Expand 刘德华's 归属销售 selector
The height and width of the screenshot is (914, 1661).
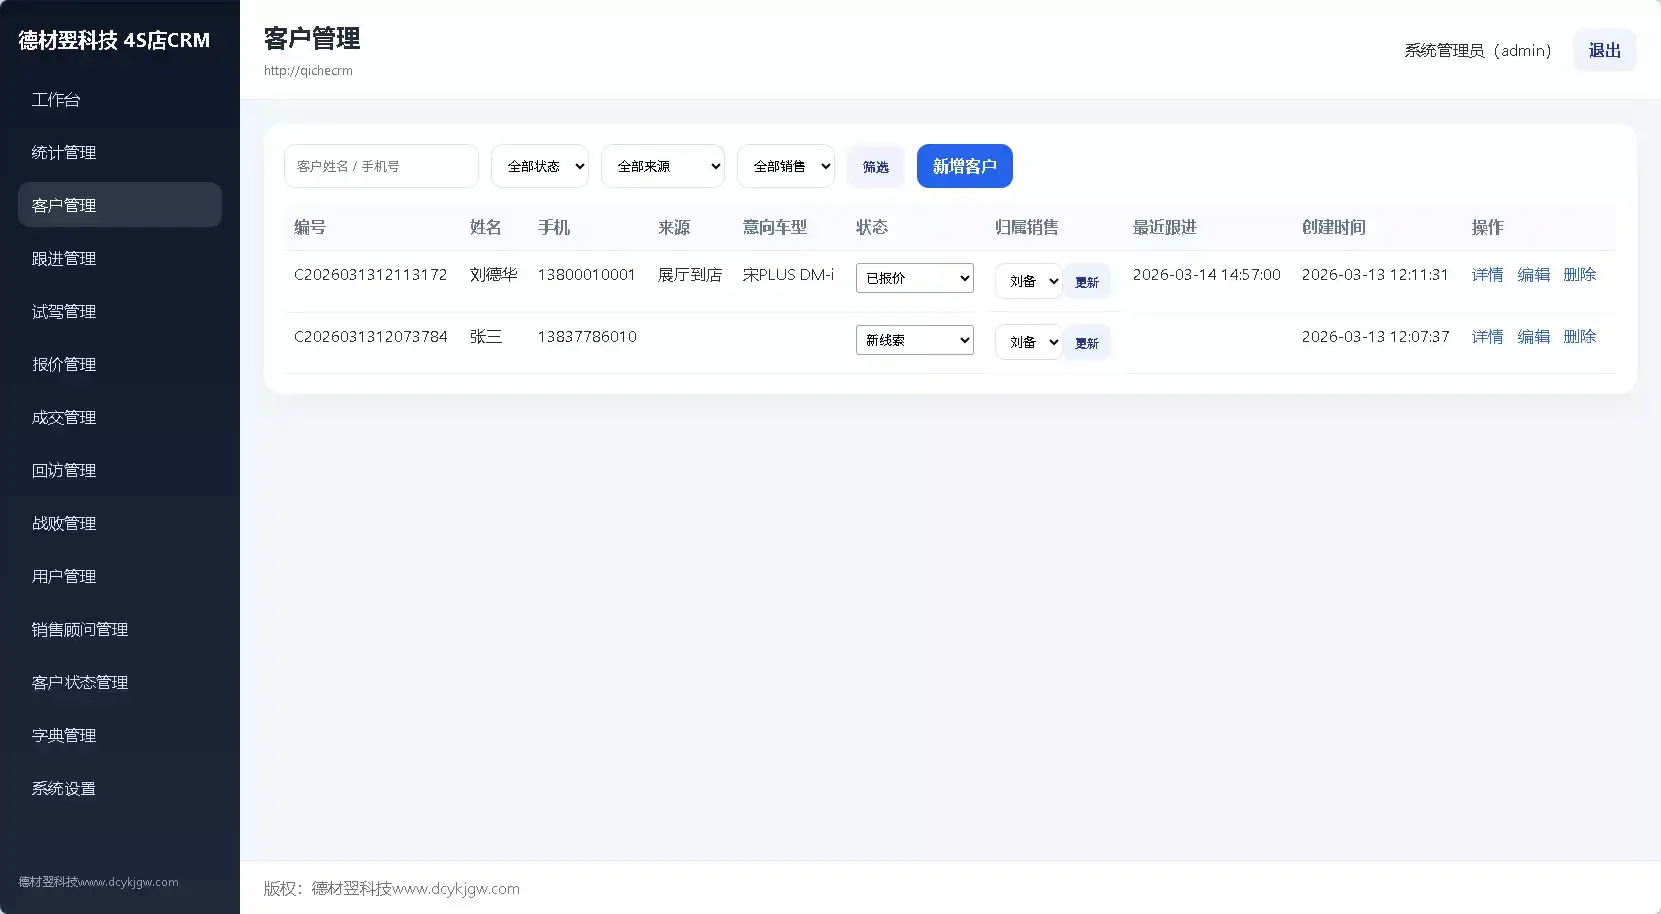click(x=1028, y=281)
